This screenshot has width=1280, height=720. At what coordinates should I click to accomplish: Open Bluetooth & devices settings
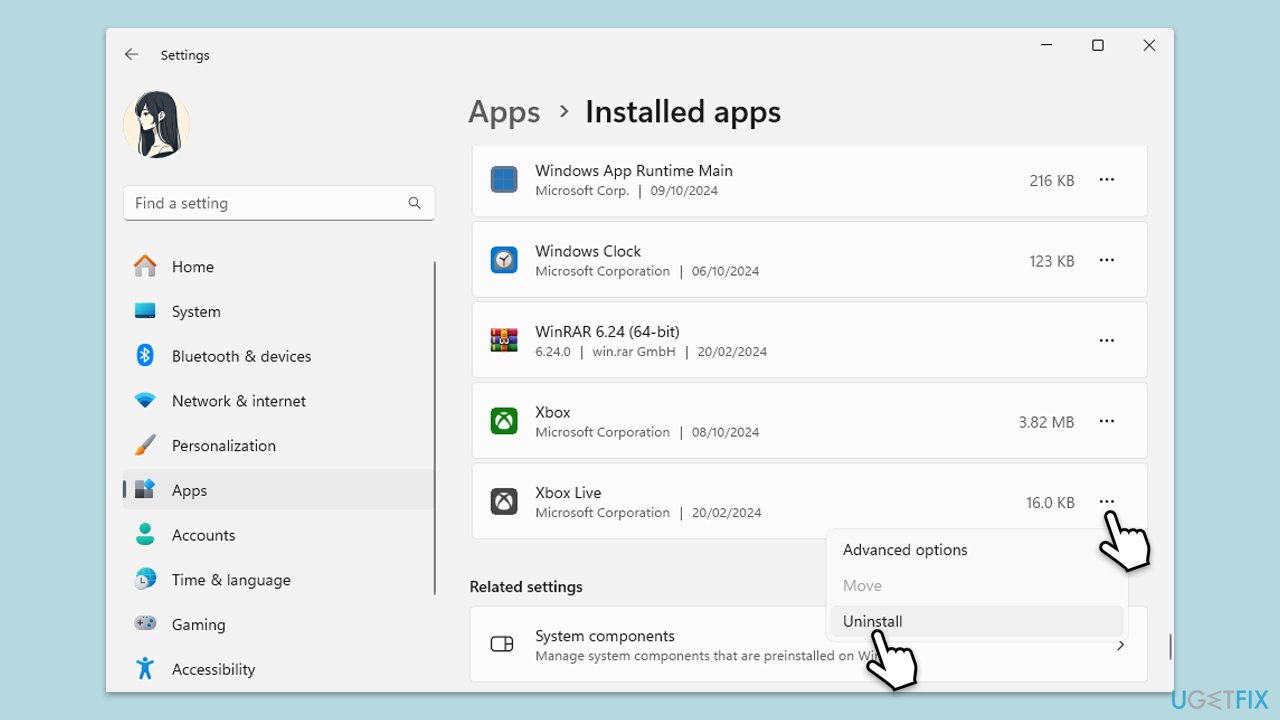[x=279, y=356]
